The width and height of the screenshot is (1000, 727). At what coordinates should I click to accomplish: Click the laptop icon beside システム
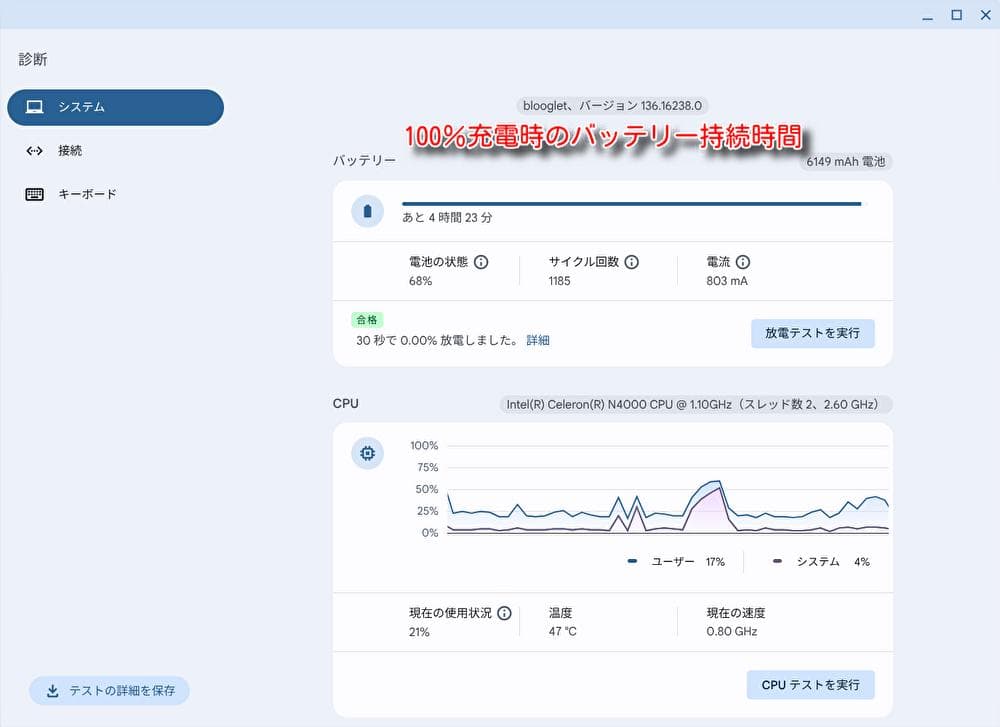tap(35, 107)
